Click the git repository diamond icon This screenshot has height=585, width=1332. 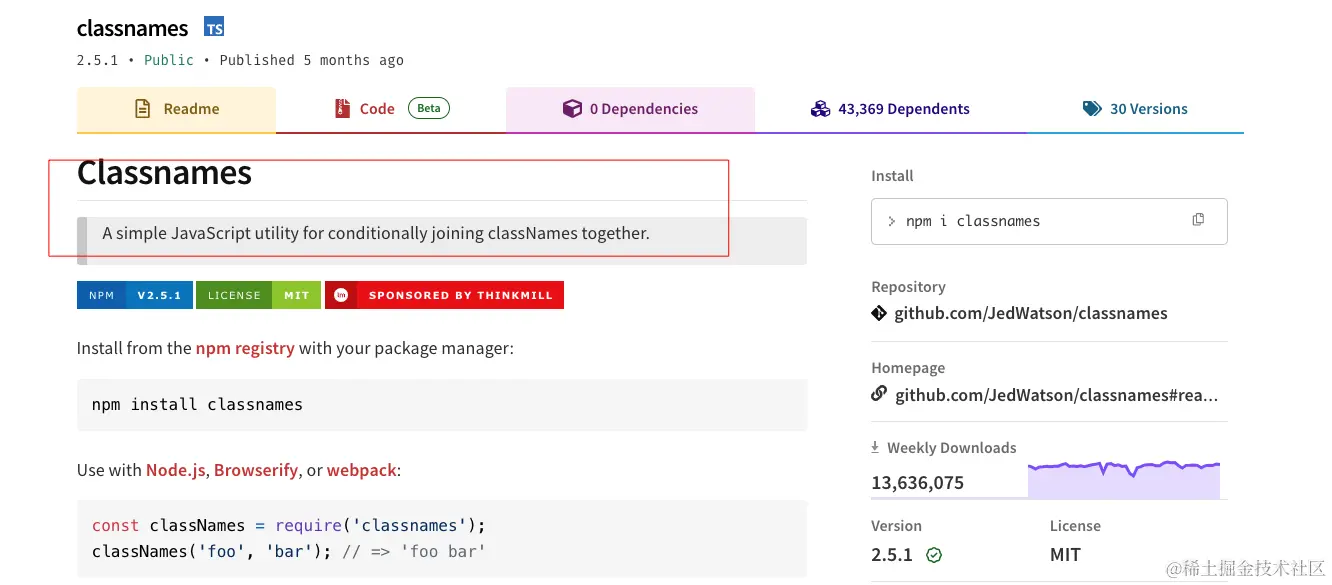click(x=879, y=313)
